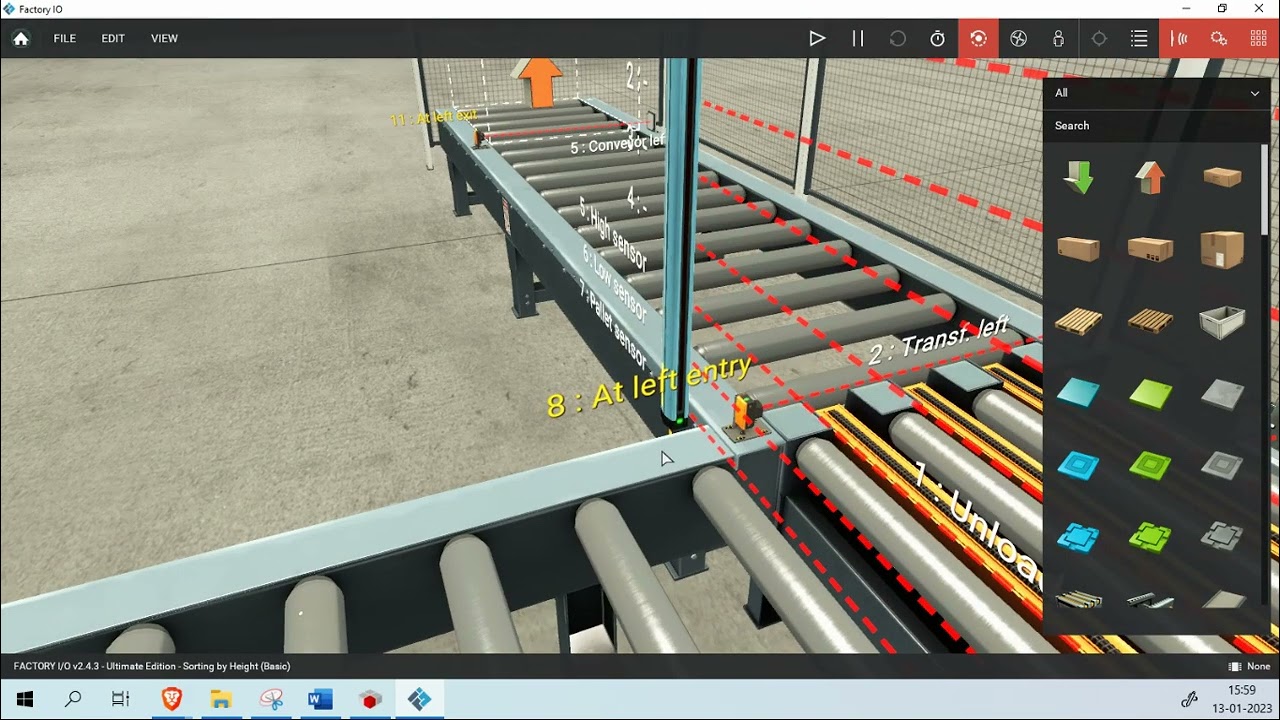Select the grey metal raw material tile
The height and width of the screenshot is (720, 1280).
pos(1222,393)
